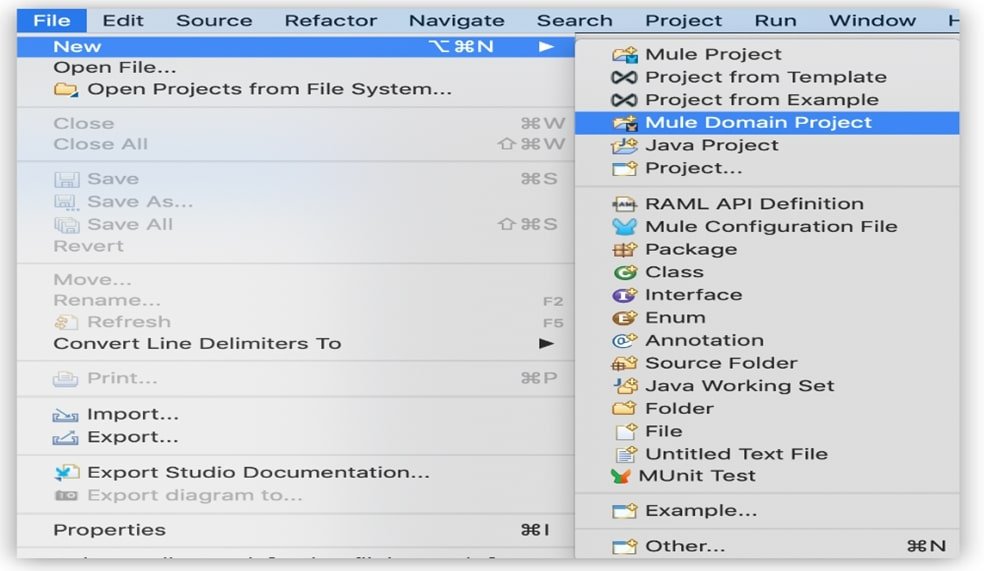
Task: Click the Project from Template icon
Action: coord(624,77)
